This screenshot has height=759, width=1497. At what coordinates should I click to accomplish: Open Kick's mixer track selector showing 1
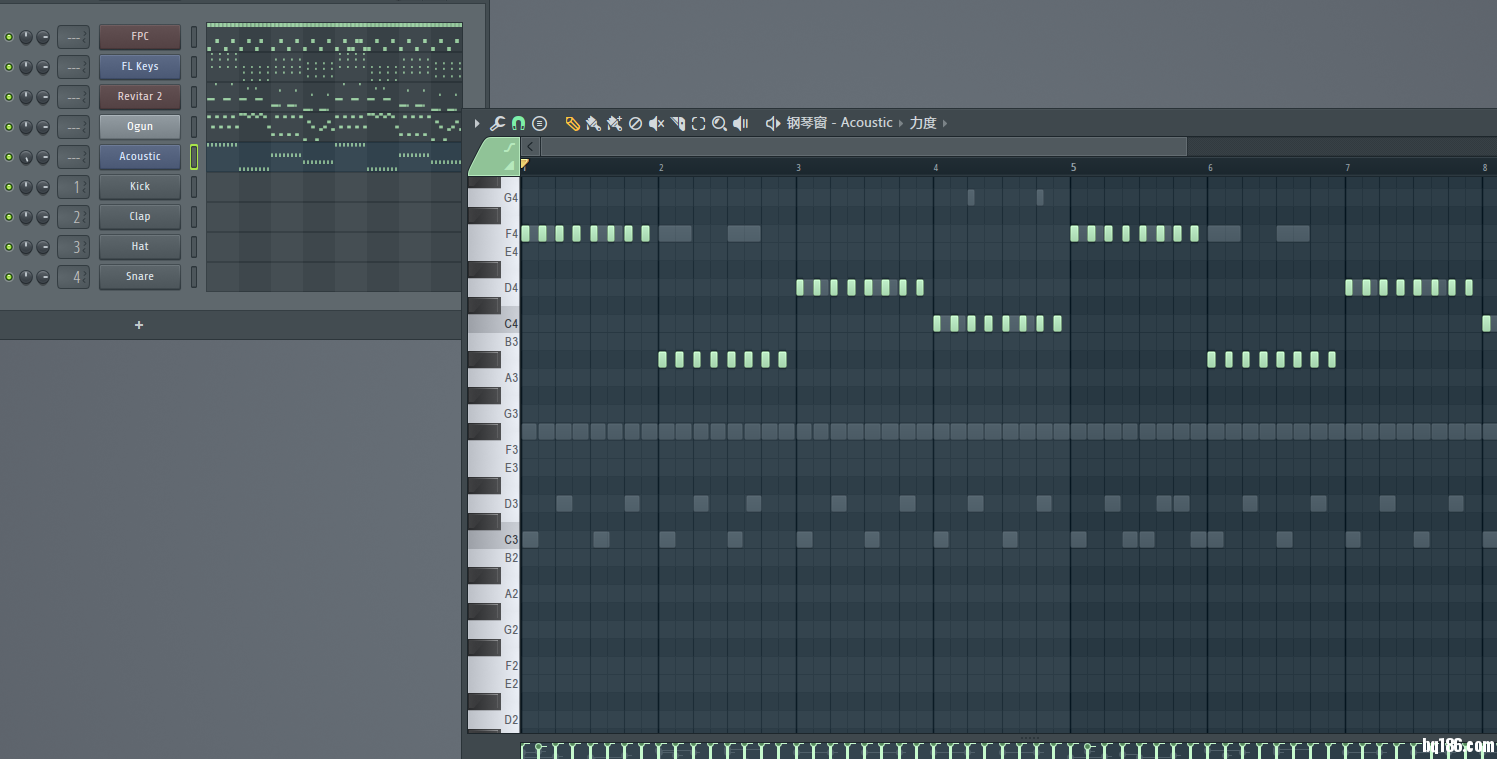coord(73,187)
